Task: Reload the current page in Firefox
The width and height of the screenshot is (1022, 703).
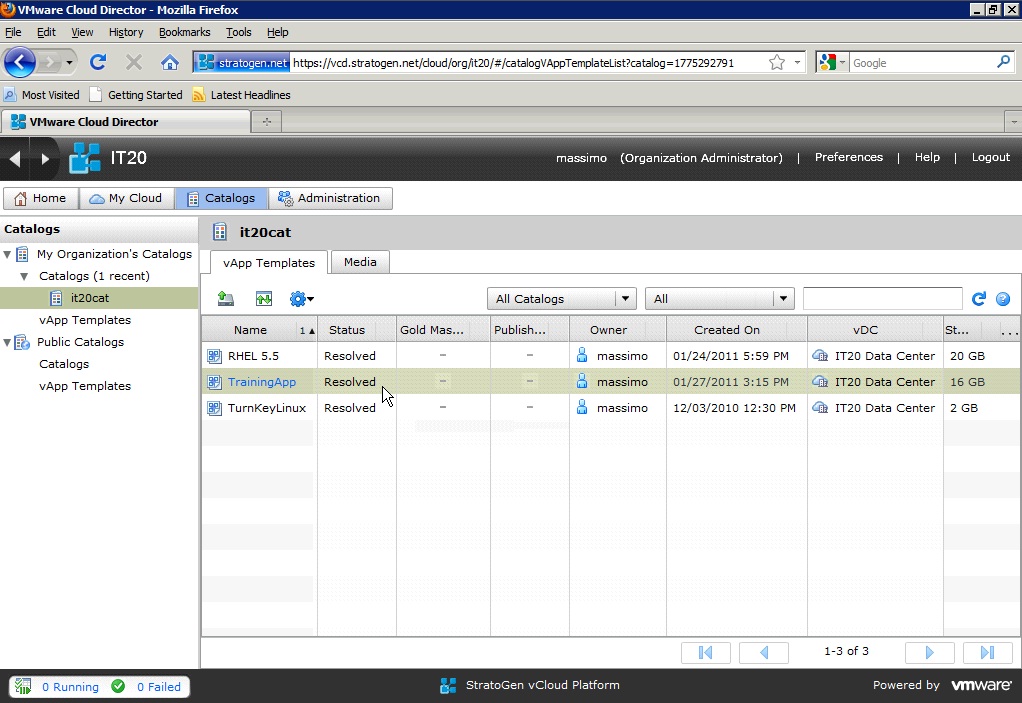Action: click(x=98, y=63)
